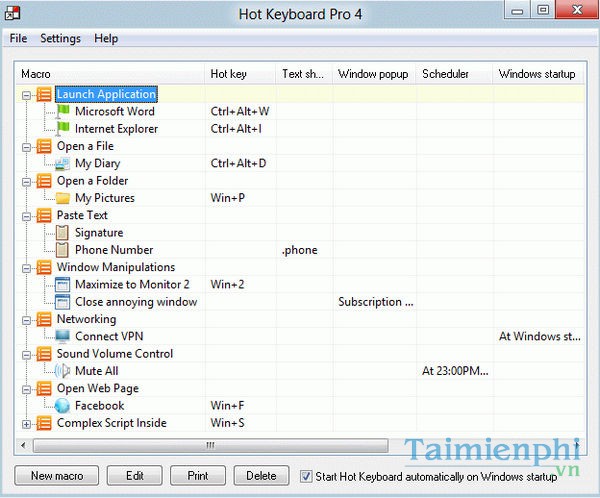Click the Window Manipulations group icon
Screen dimensions: 600x498
44,267
